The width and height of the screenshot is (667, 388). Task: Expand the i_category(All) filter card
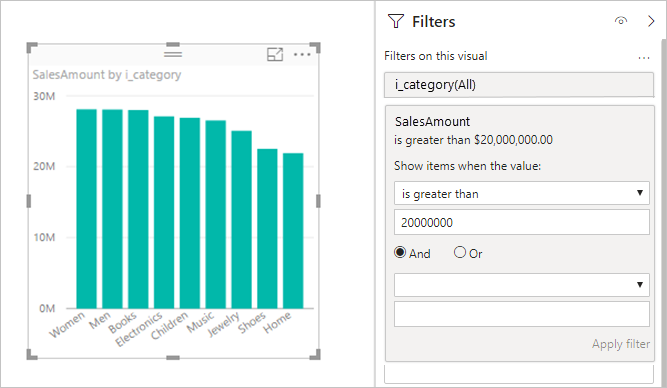click(x=519, y=85)
